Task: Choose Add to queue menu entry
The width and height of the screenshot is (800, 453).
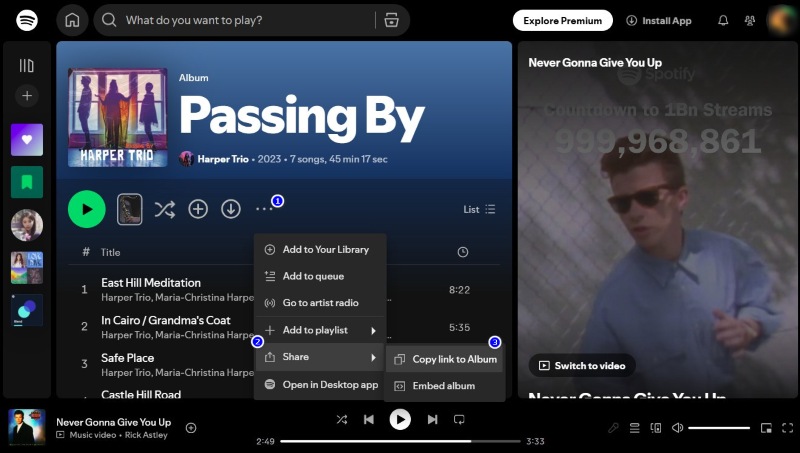Action: [320, 276]
